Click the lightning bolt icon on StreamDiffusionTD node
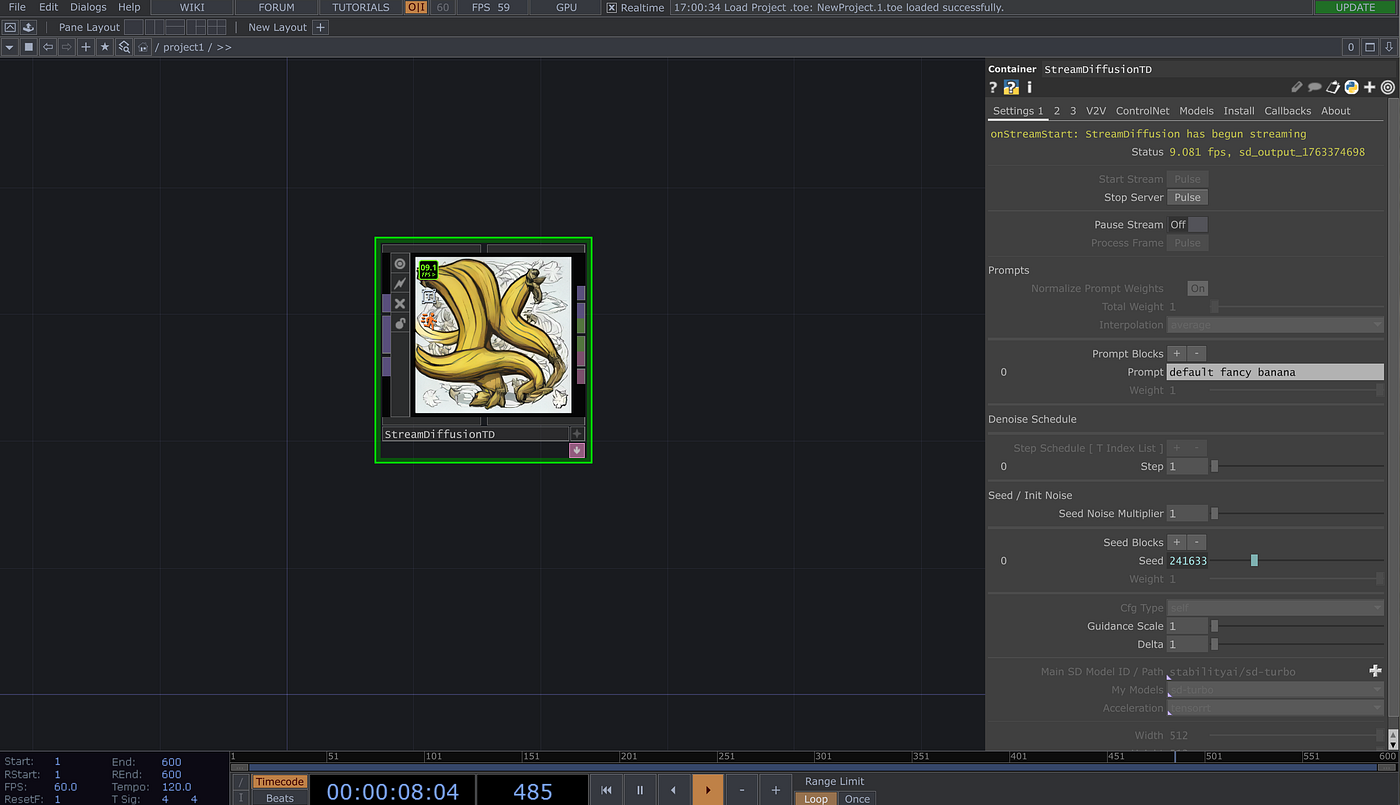The image size is (1400, 805). click(400, 284)
